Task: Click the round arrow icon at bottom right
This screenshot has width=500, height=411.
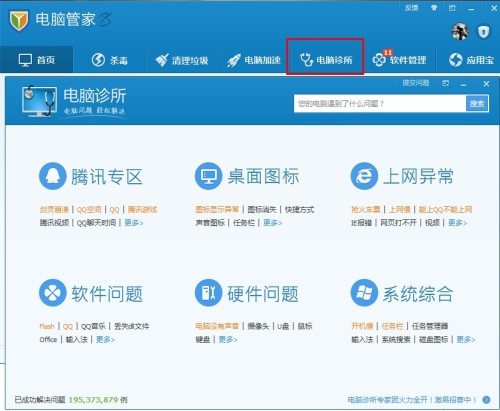Action: [486, 399]
